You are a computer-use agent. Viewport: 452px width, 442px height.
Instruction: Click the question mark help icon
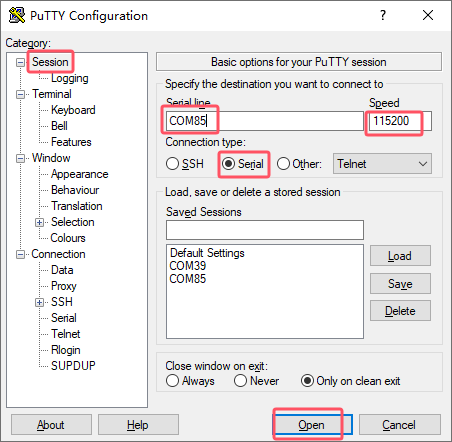click(383, 15)
